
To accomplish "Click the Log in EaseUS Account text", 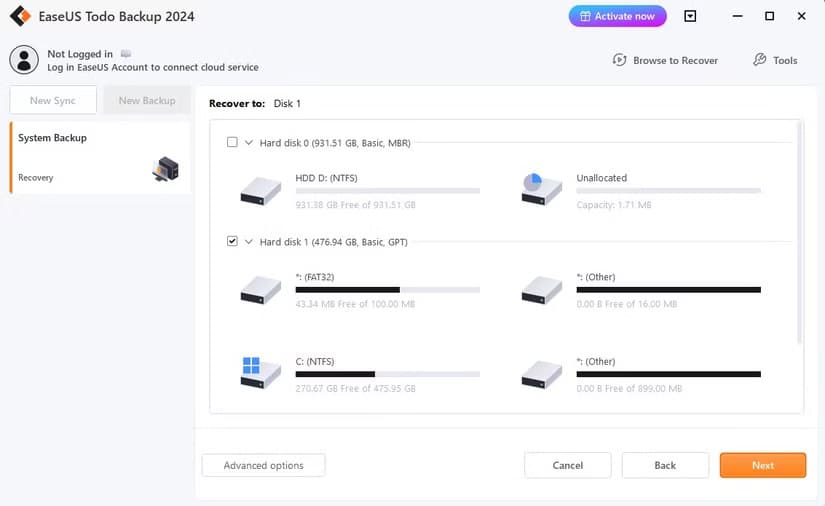I will pos(153,67).
